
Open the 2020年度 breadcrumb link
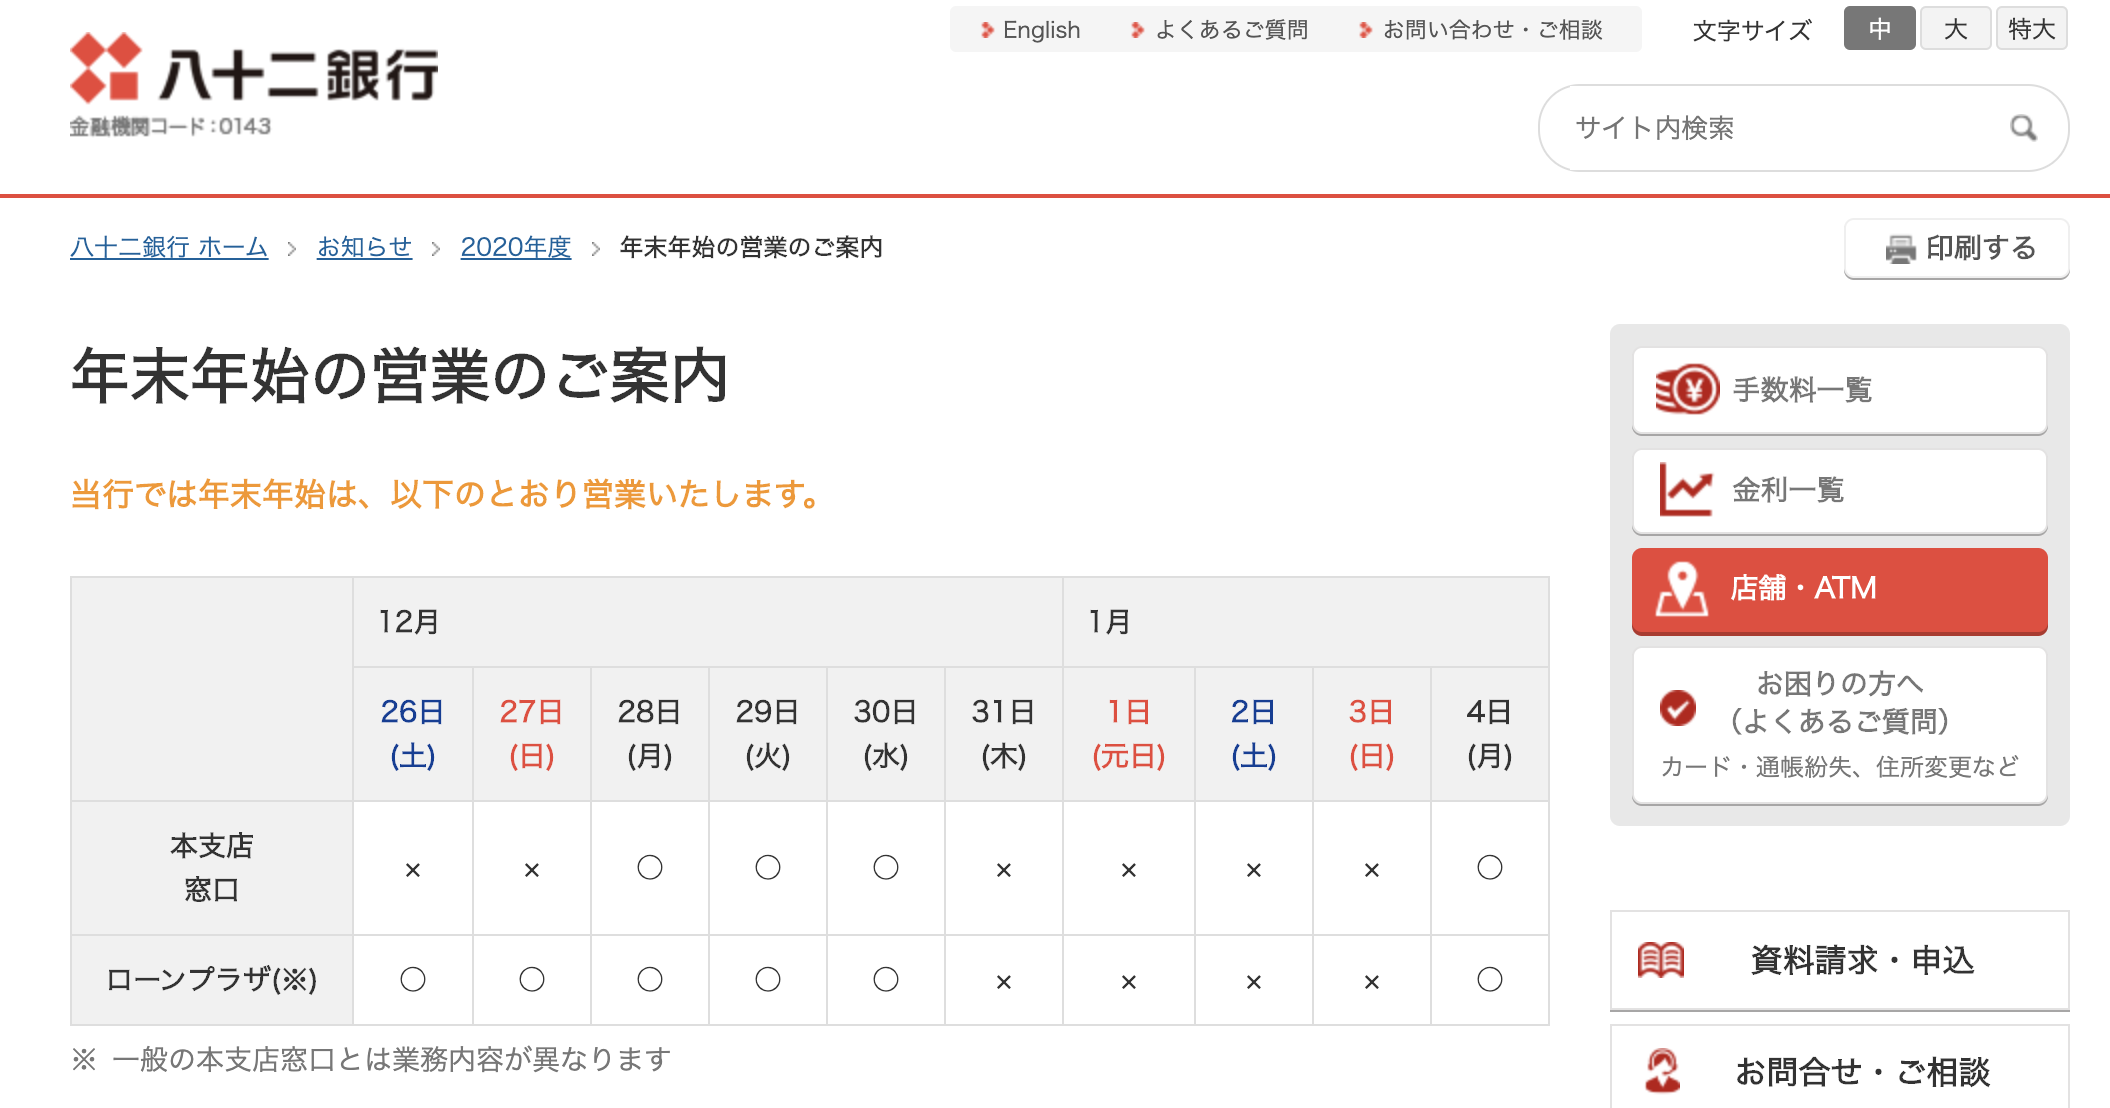516,247
